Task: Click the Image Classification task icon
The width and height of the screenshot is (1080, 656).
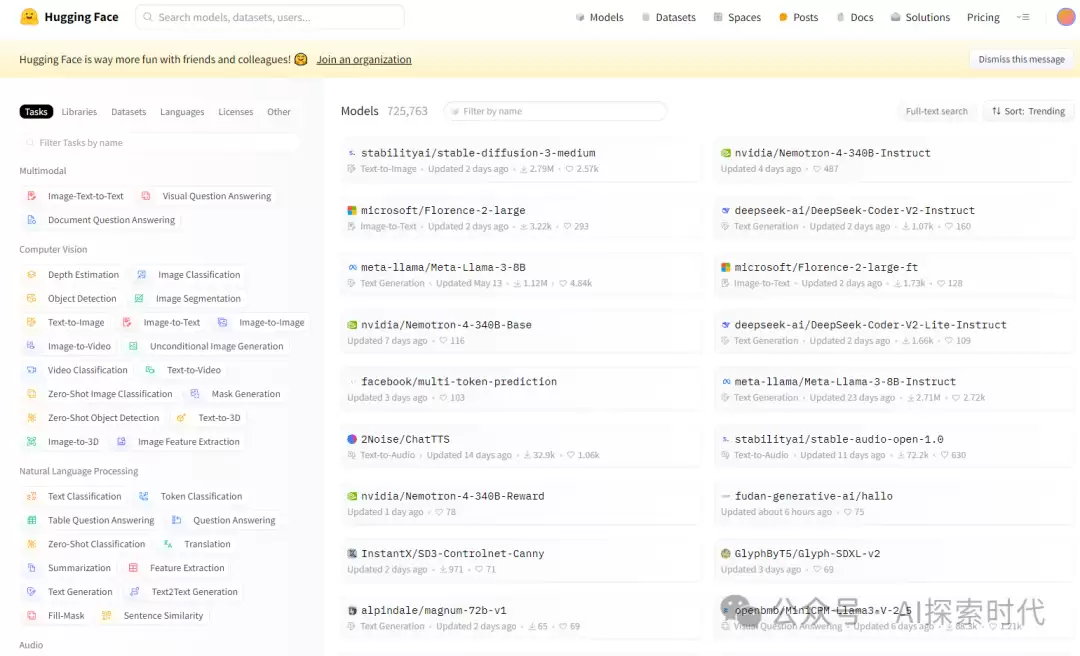Action: tap(141, 274)
